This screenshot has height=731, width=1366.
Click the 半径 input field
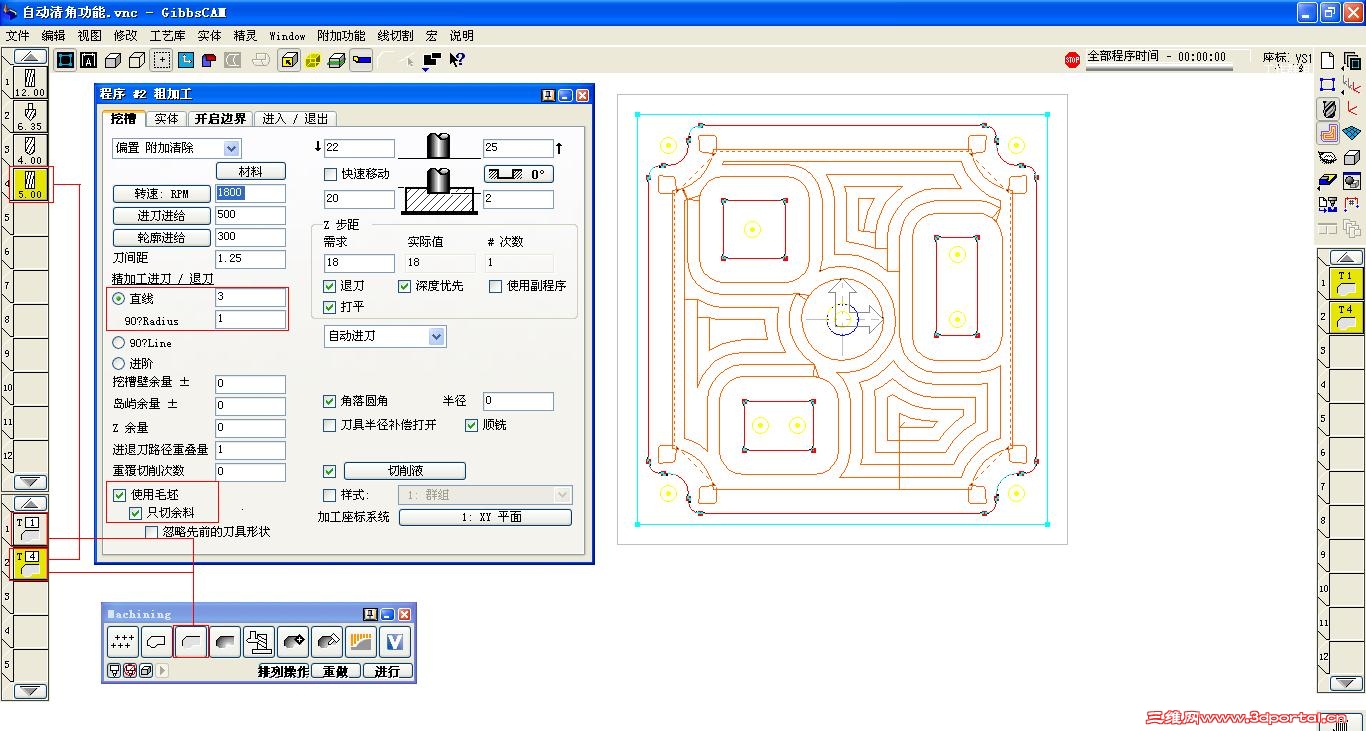click(518, 401)
